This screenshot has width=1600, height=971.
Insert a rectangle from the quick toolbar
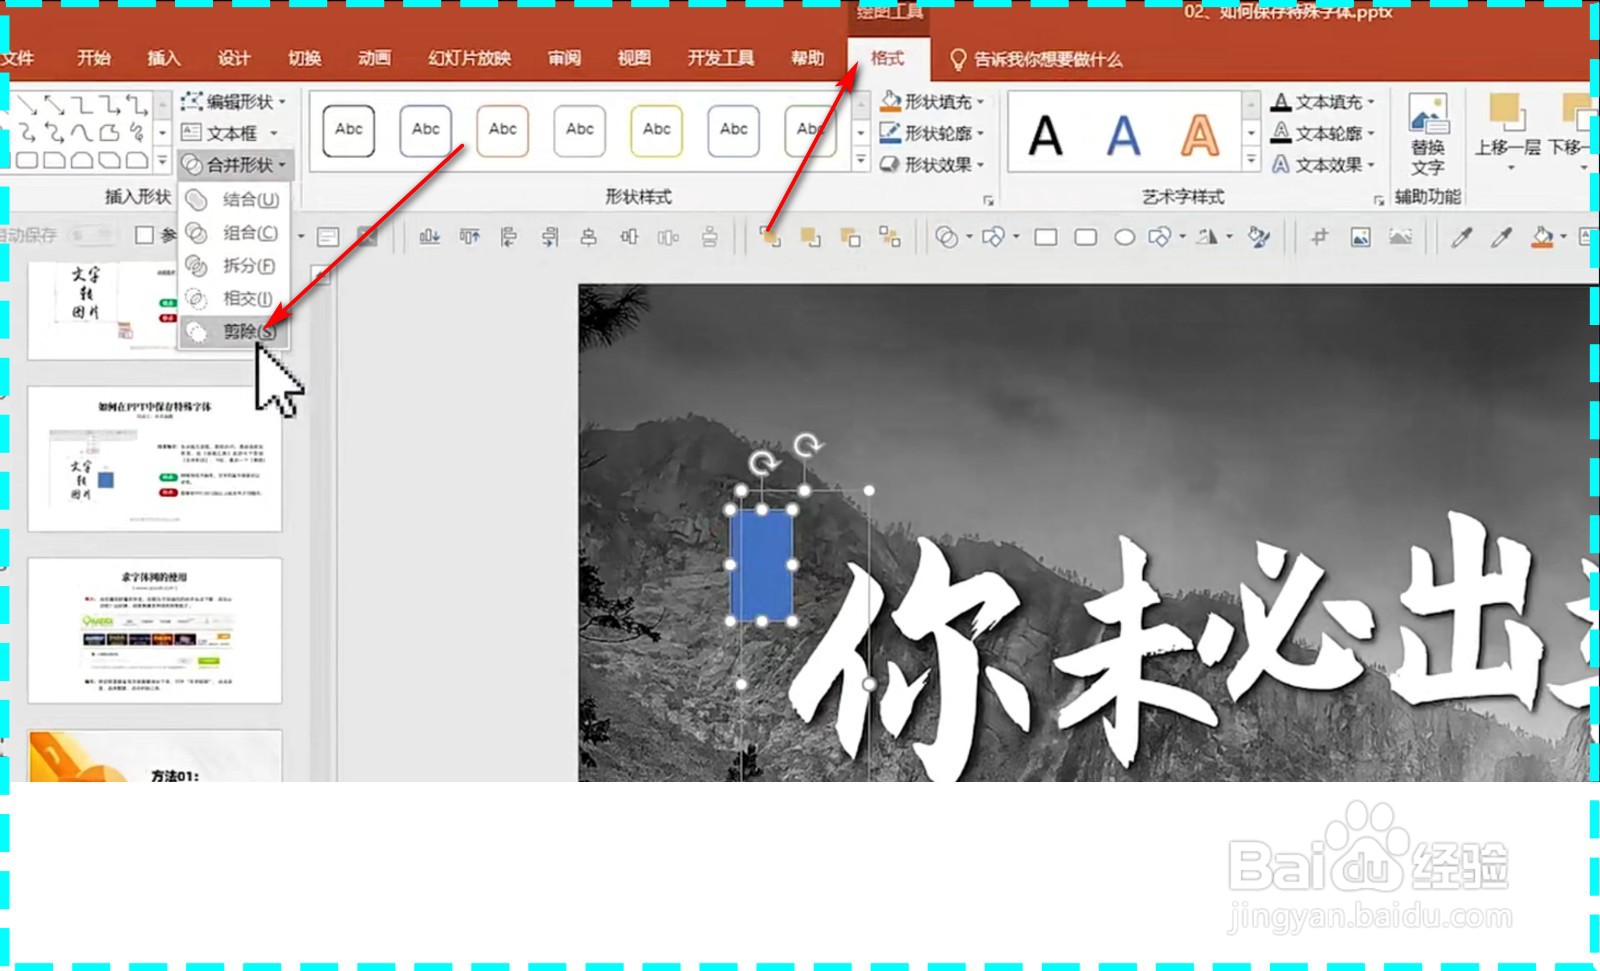click(x=1046, y=237)
